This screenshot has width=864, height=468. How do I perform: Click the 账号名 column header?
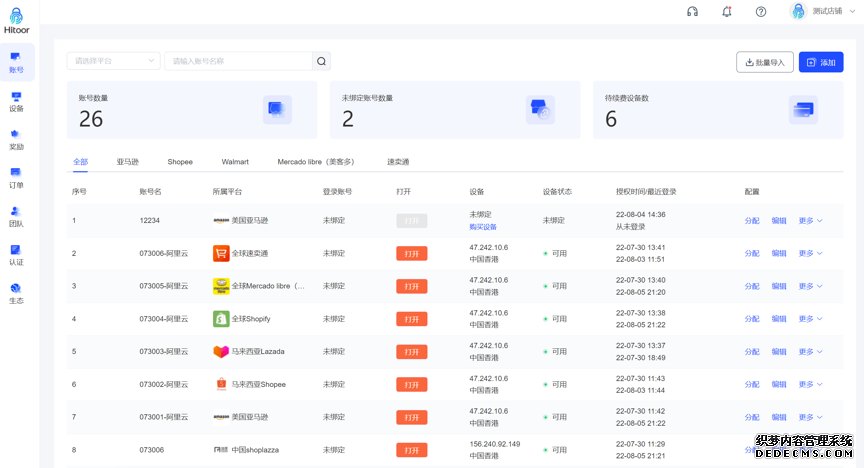150,192
